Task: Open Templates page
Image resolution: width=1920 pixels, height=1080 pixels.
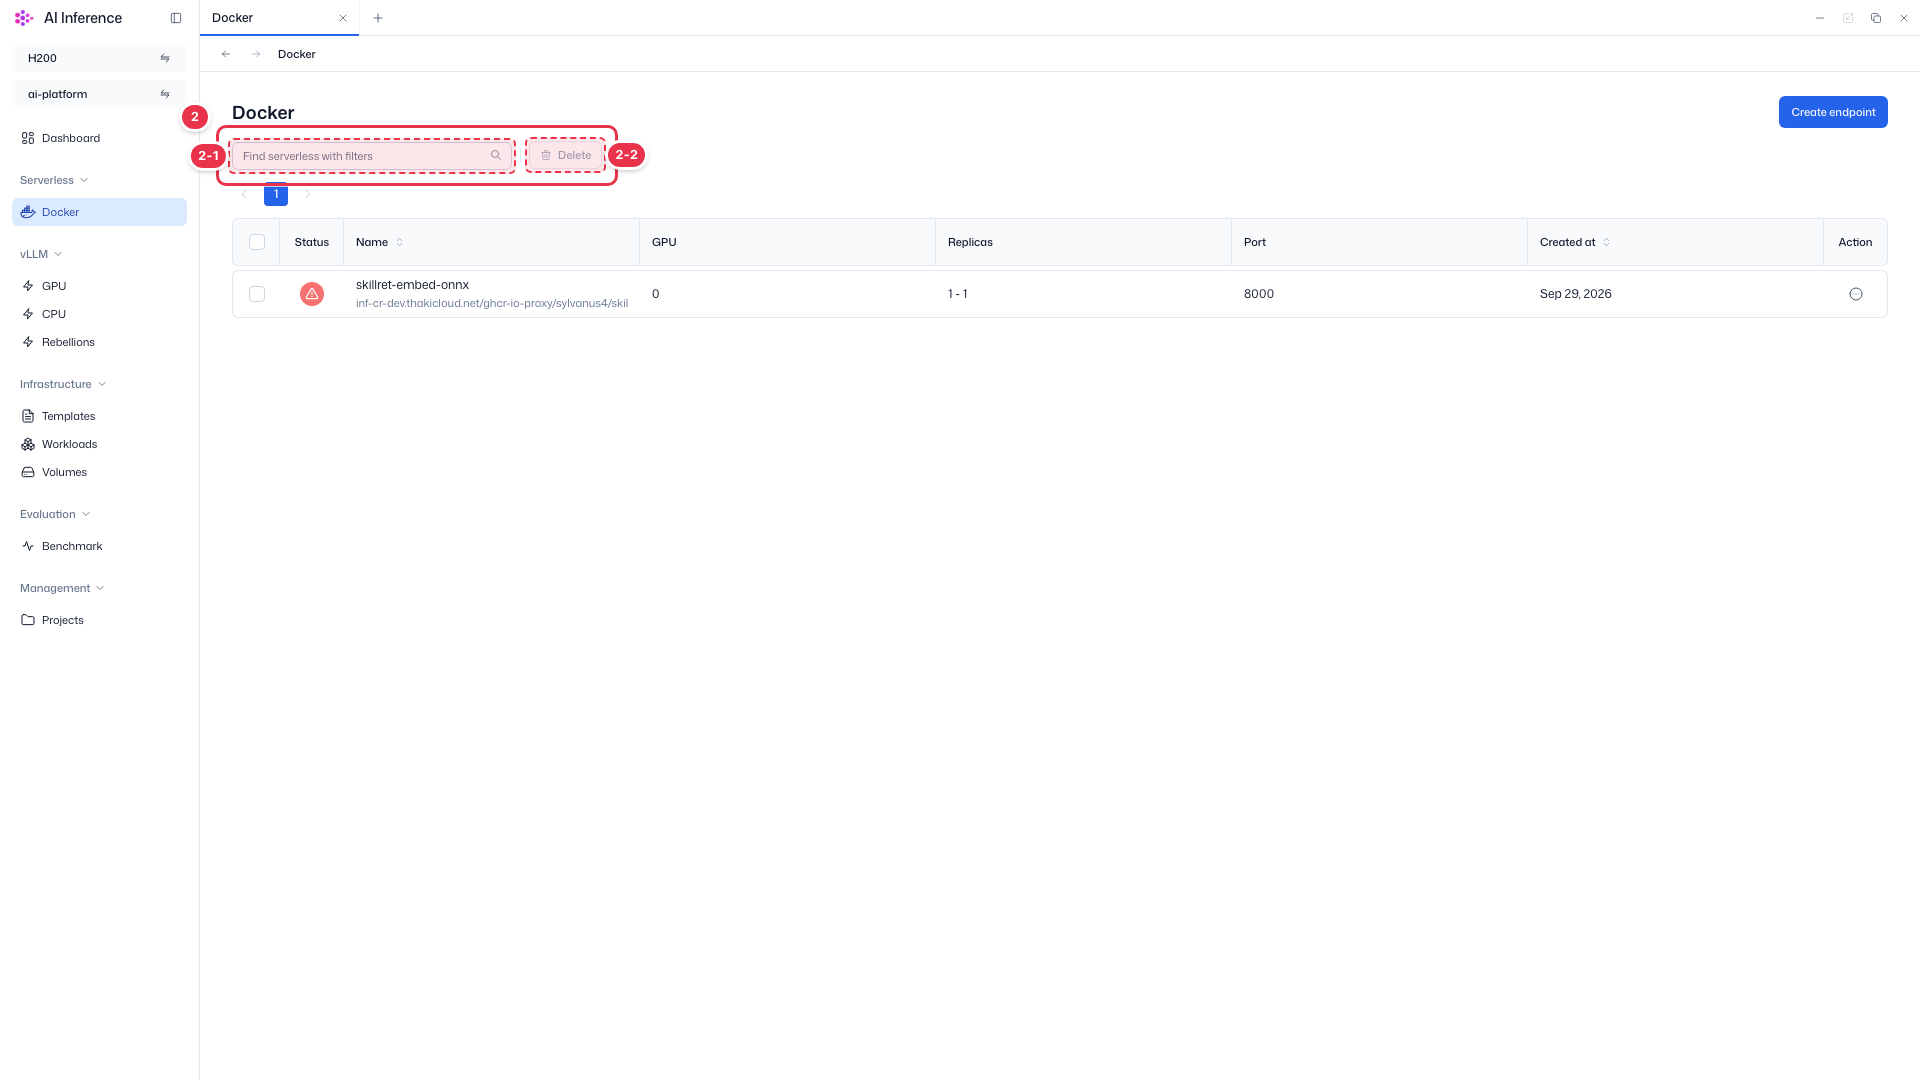Action: [99, 416]
